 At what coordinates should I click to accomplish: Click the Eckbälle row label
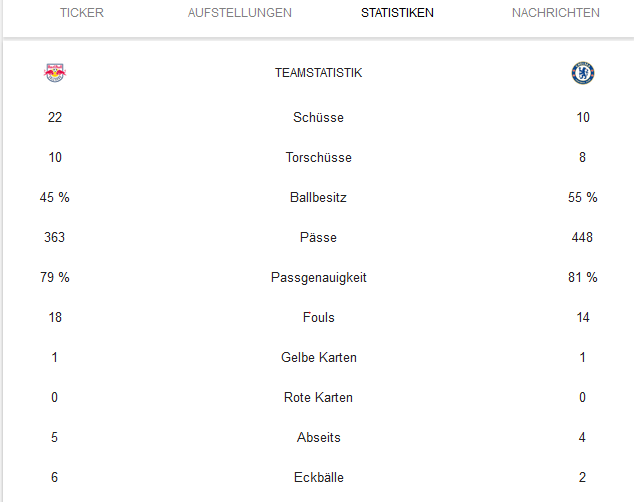319,477
